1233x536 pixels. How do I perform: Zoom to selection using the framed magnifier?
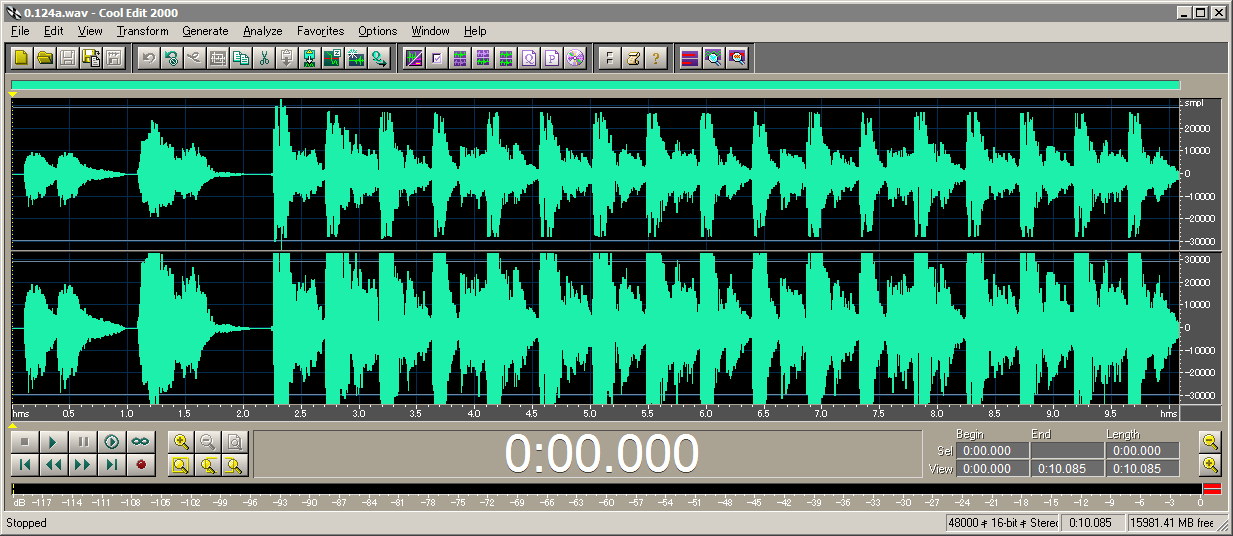(181, 465)
